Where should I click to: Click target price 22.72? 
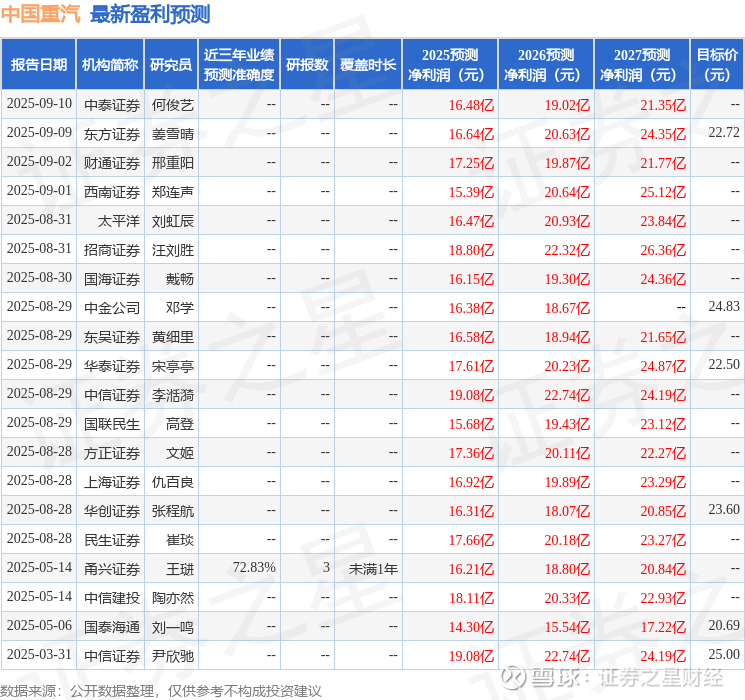[x=724, y=133]
